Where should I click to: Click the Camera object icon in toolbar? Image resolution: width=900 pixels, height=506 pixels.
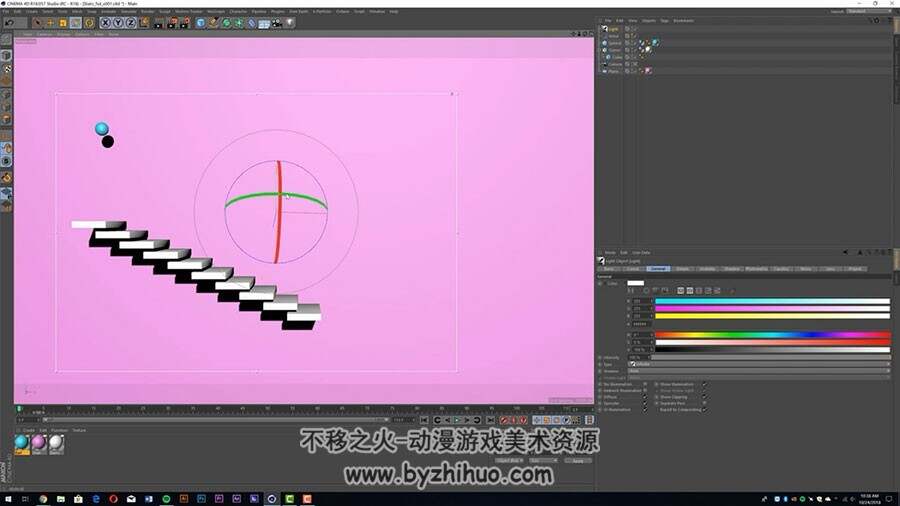277,23
